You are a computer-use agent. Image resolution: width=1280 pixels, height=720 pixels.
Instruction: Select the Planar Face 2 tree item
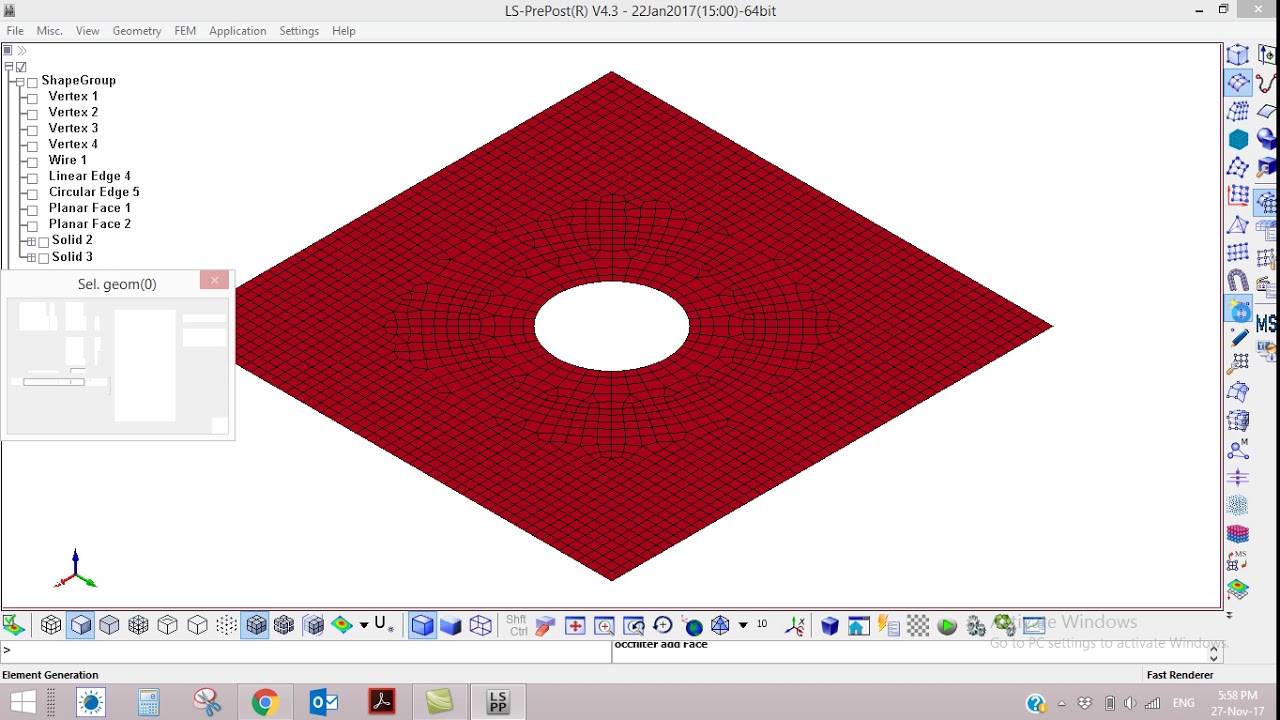point(90,224)
